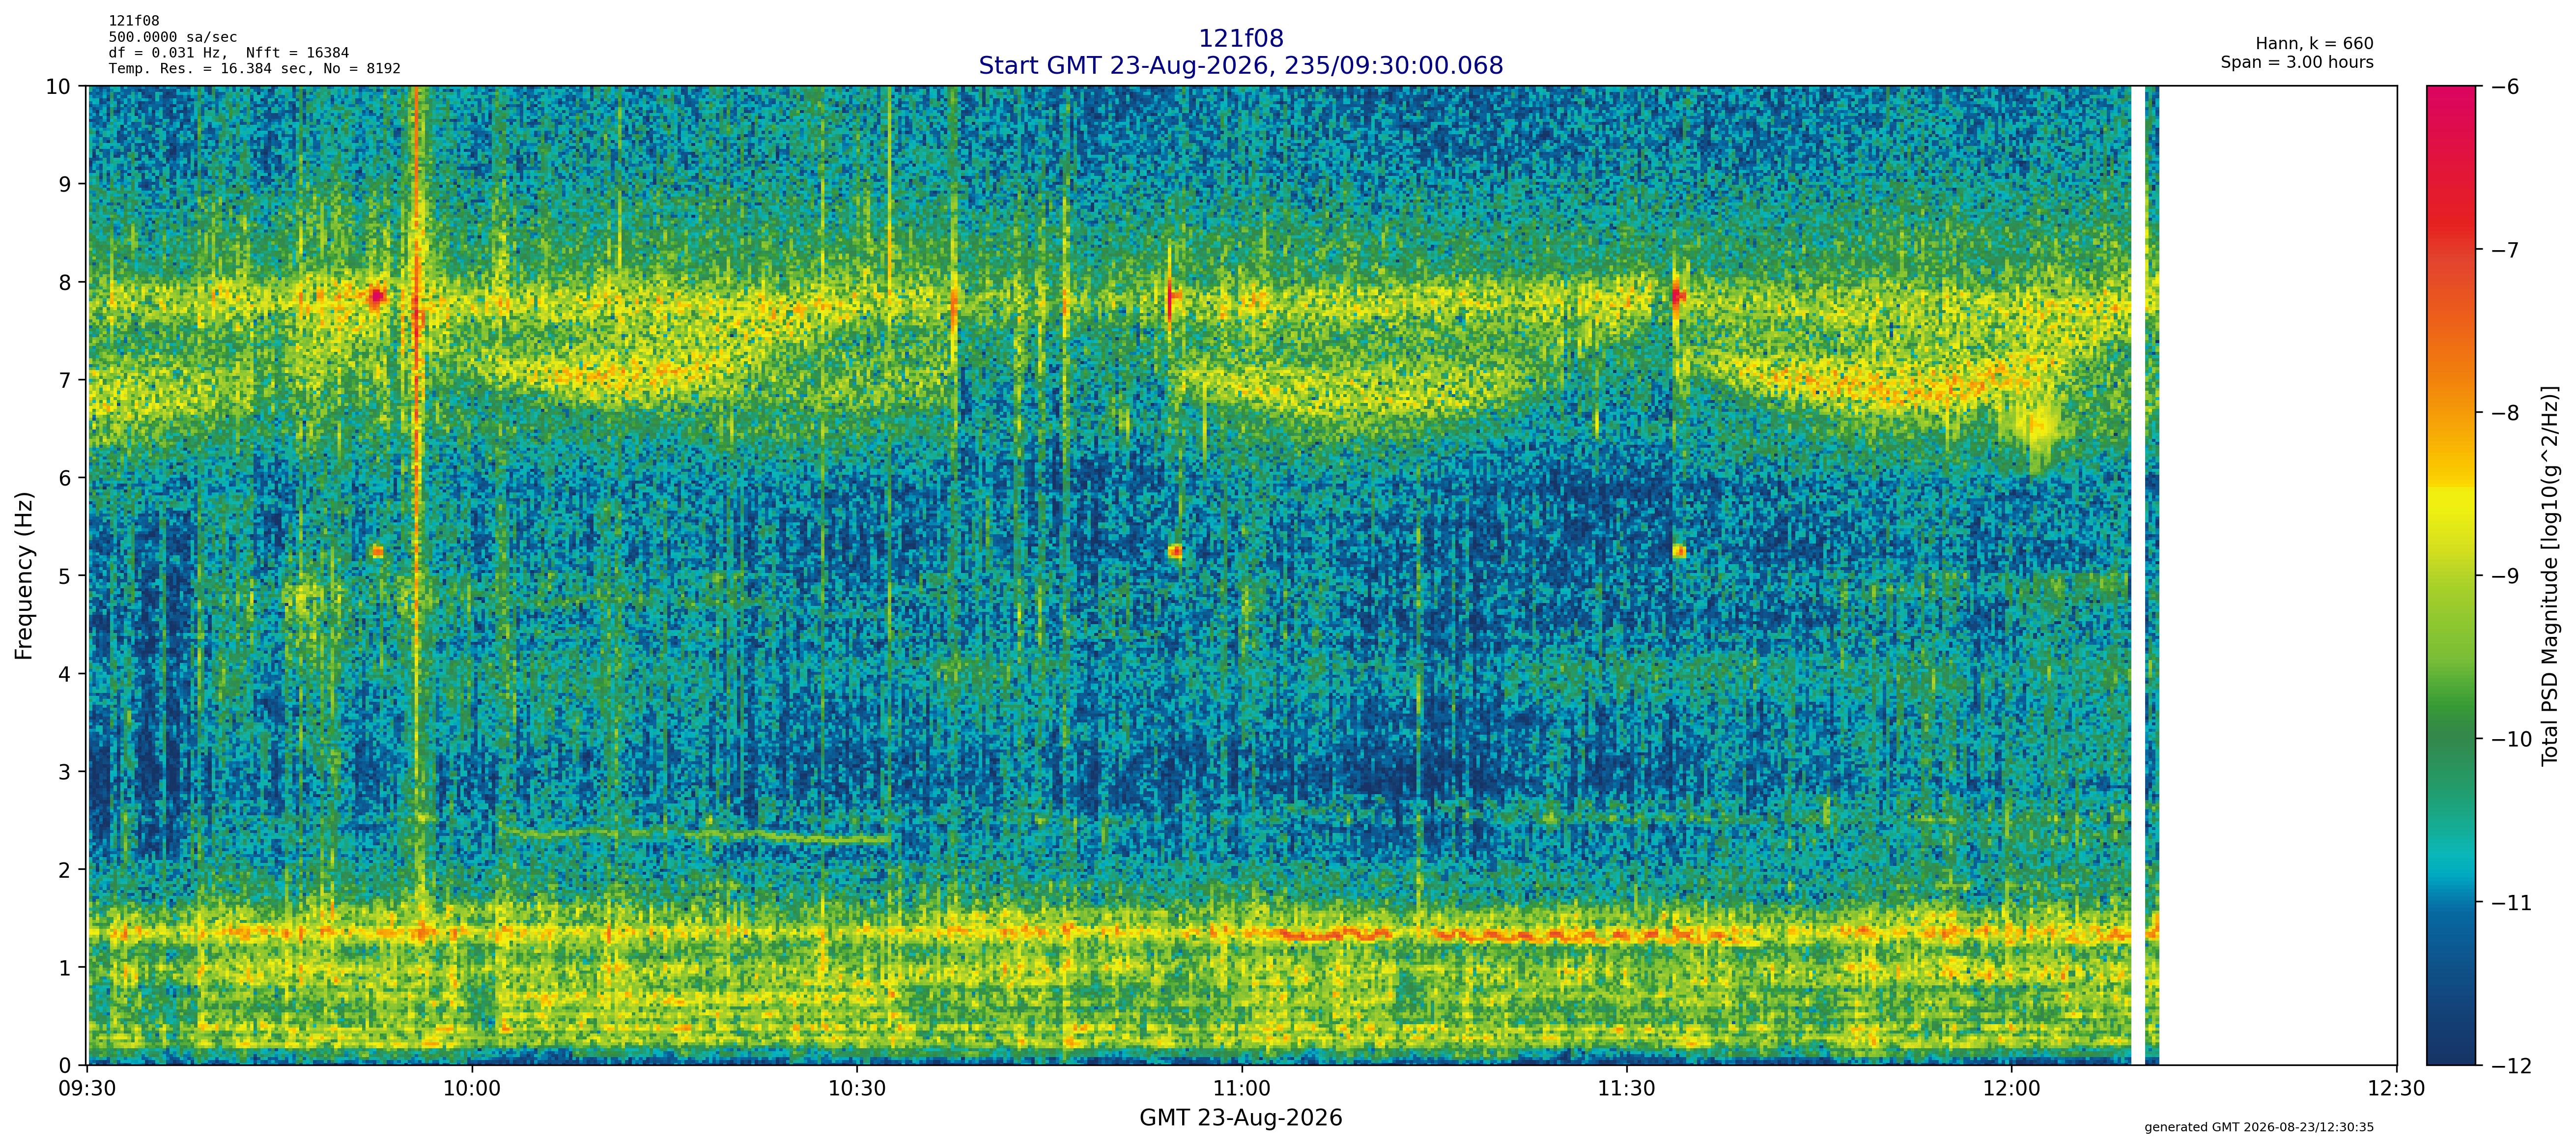Click the "Temp. Res. = 16.384 sec, No = 8192" line

pos(255,68)
